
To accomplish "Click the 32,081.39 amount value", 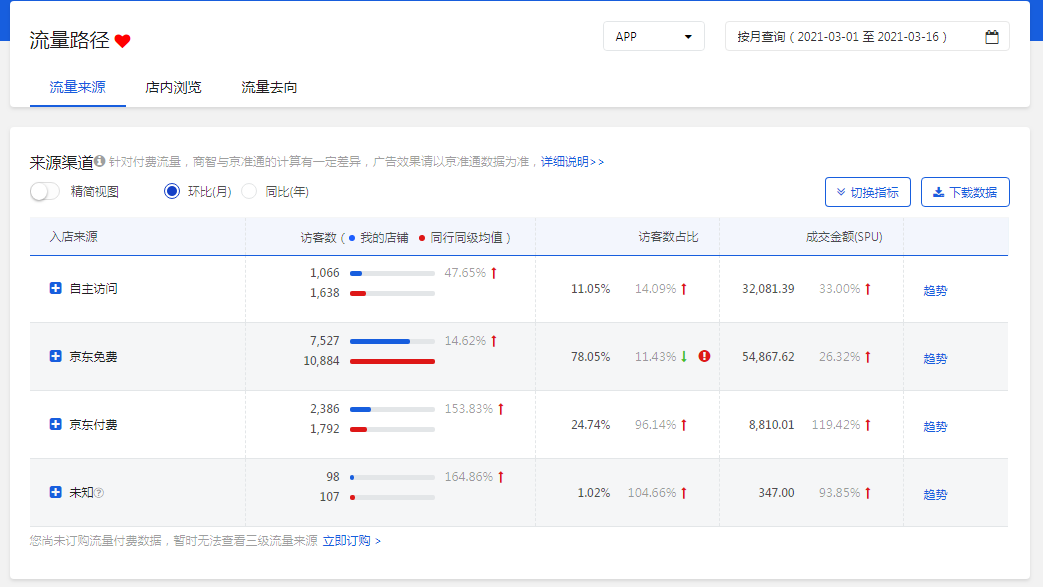I will click(768, 289).
